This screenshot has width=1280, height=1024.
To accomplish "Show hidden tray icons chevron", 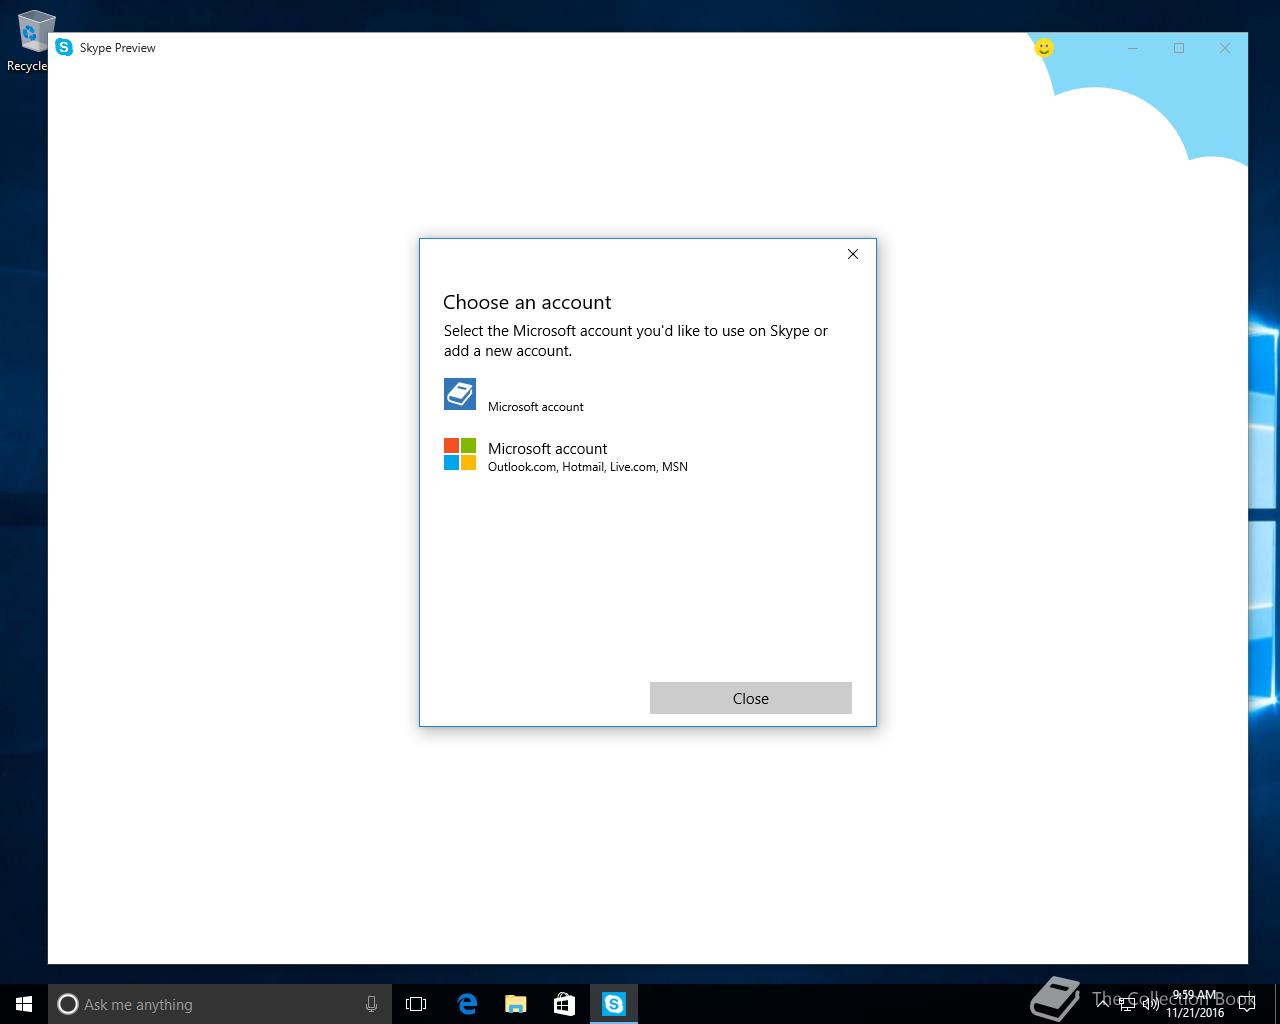I will [x=1103, y=1004].
